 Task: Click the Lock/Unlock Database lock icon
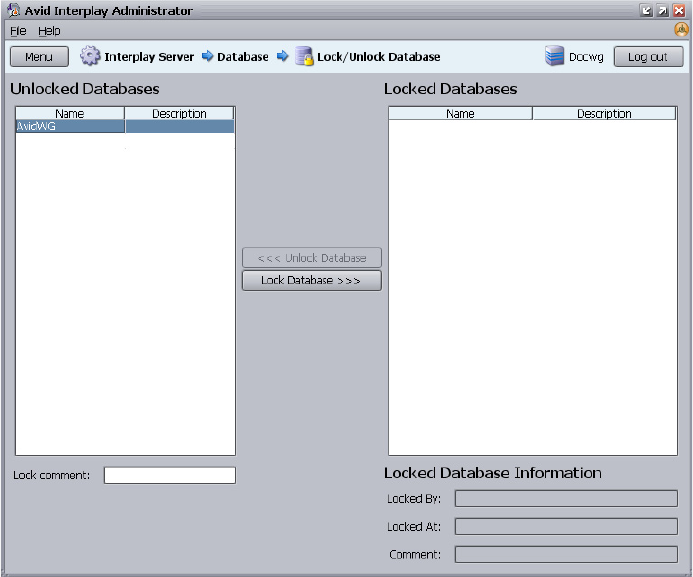[x=304, y=57]
